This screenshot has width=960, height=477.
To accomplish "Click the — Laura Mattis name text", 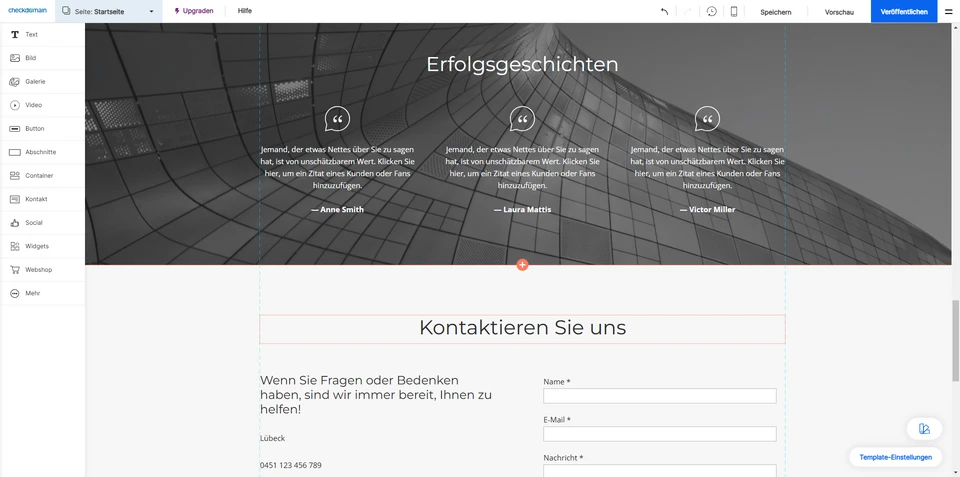I will [x=522, y=209].
